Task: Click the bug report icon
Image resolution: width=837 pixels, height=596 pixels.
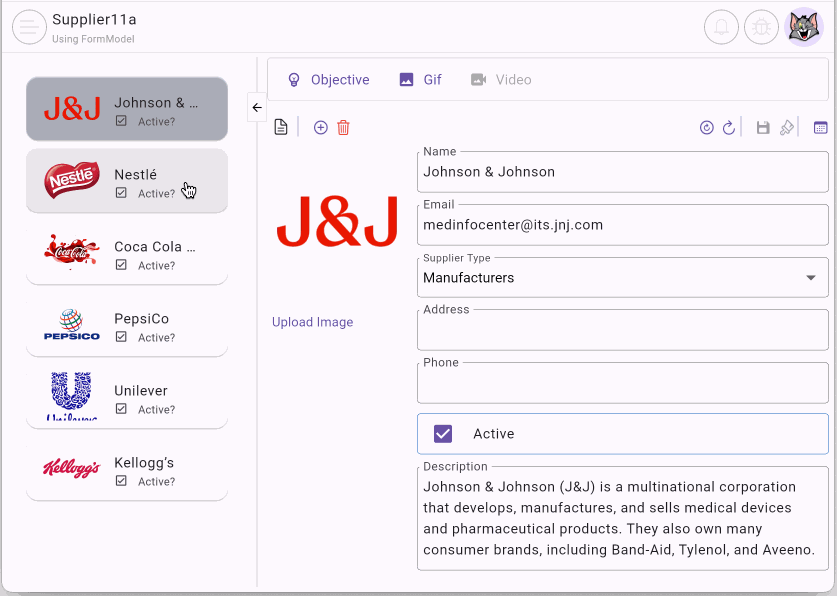Action: coord(762,27)
